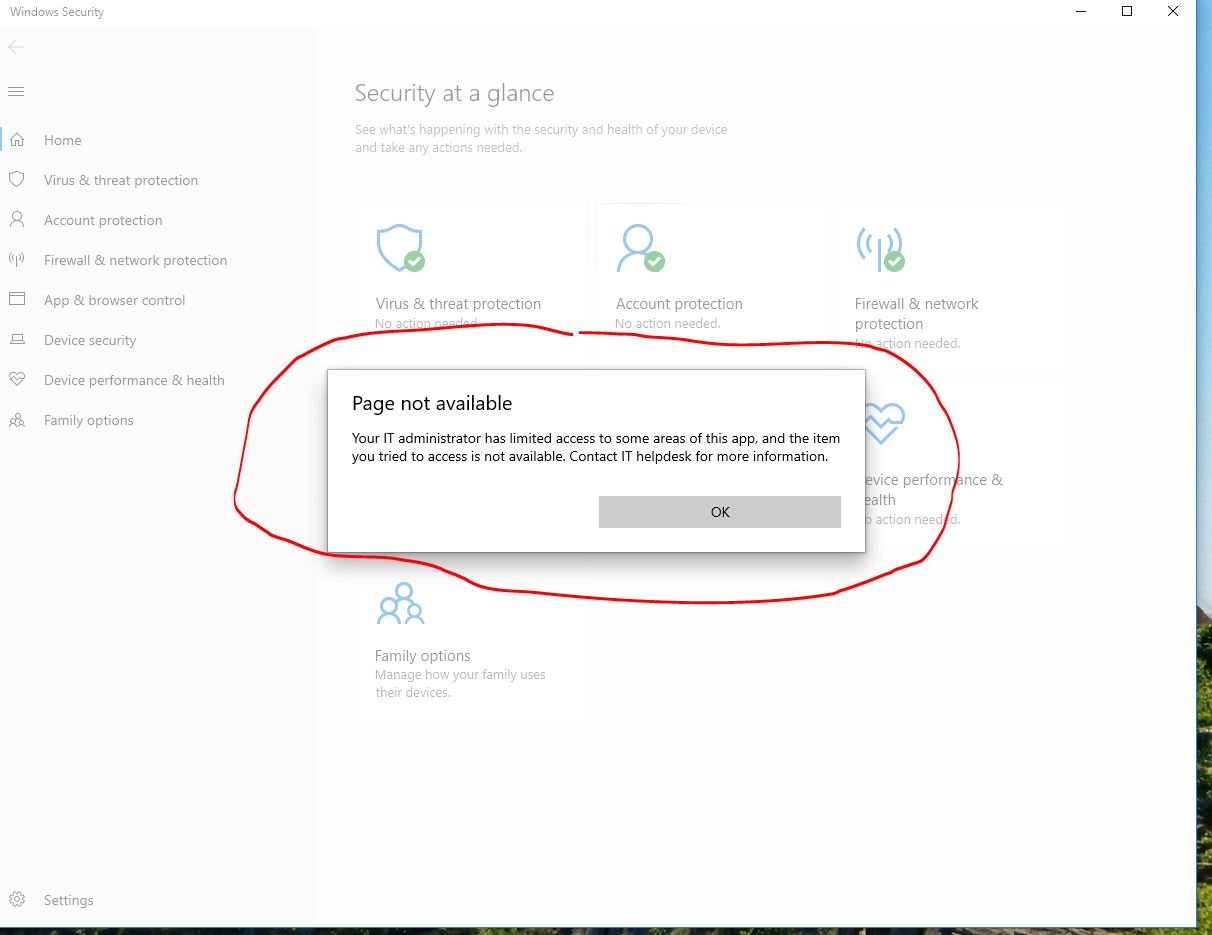The image size is (1212, 935).
Task: Click the Device performance heart sidebar icon
Action: coord(17,380)
